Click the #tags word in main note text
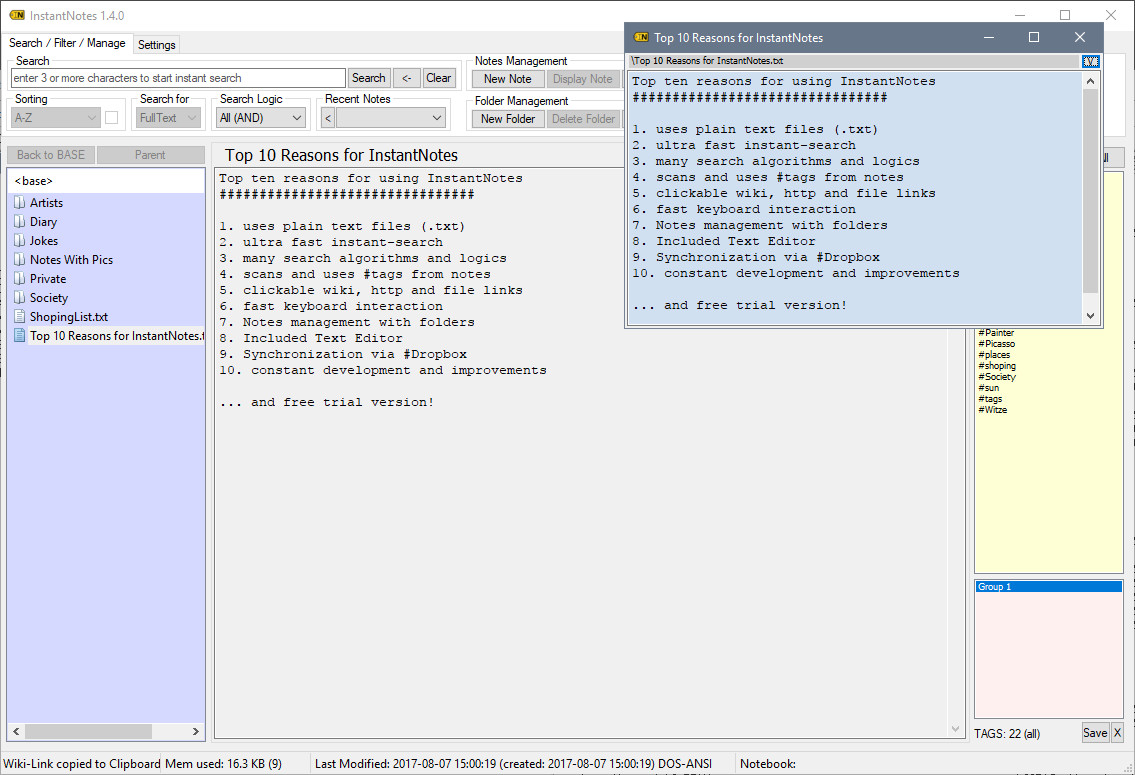 click(x=383, y=274)
